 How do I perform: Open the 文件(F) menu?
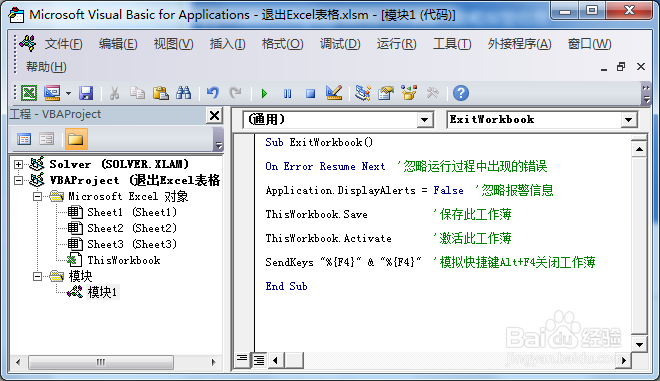64,44
